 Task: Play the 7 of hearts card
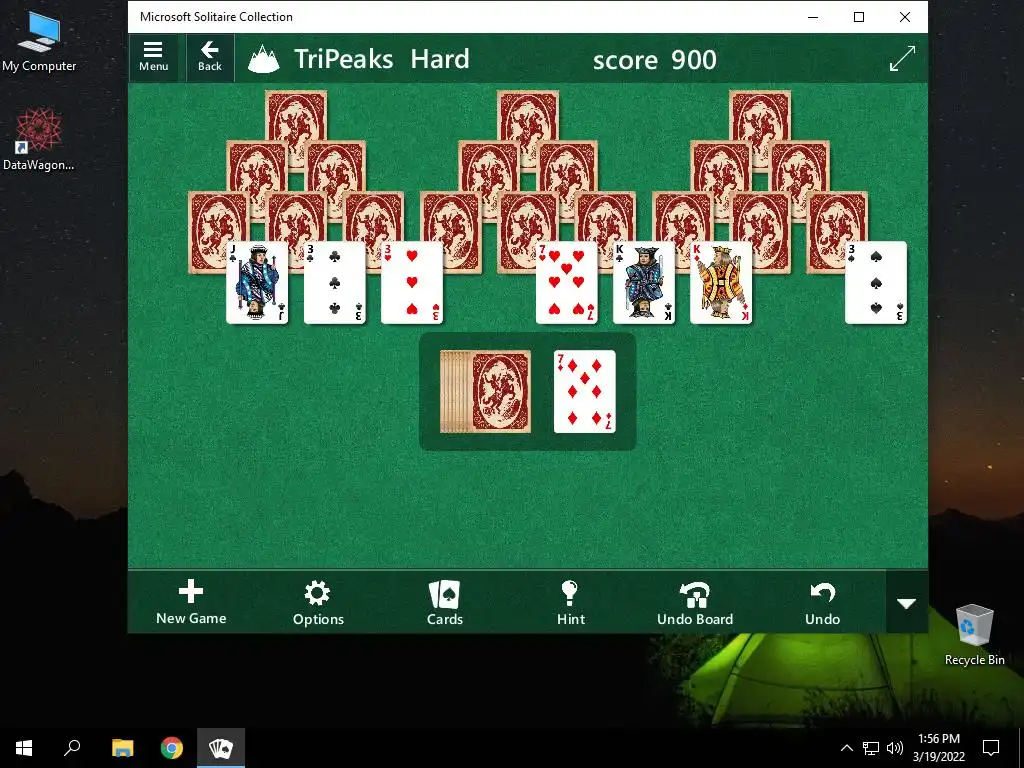pos(566,282)
